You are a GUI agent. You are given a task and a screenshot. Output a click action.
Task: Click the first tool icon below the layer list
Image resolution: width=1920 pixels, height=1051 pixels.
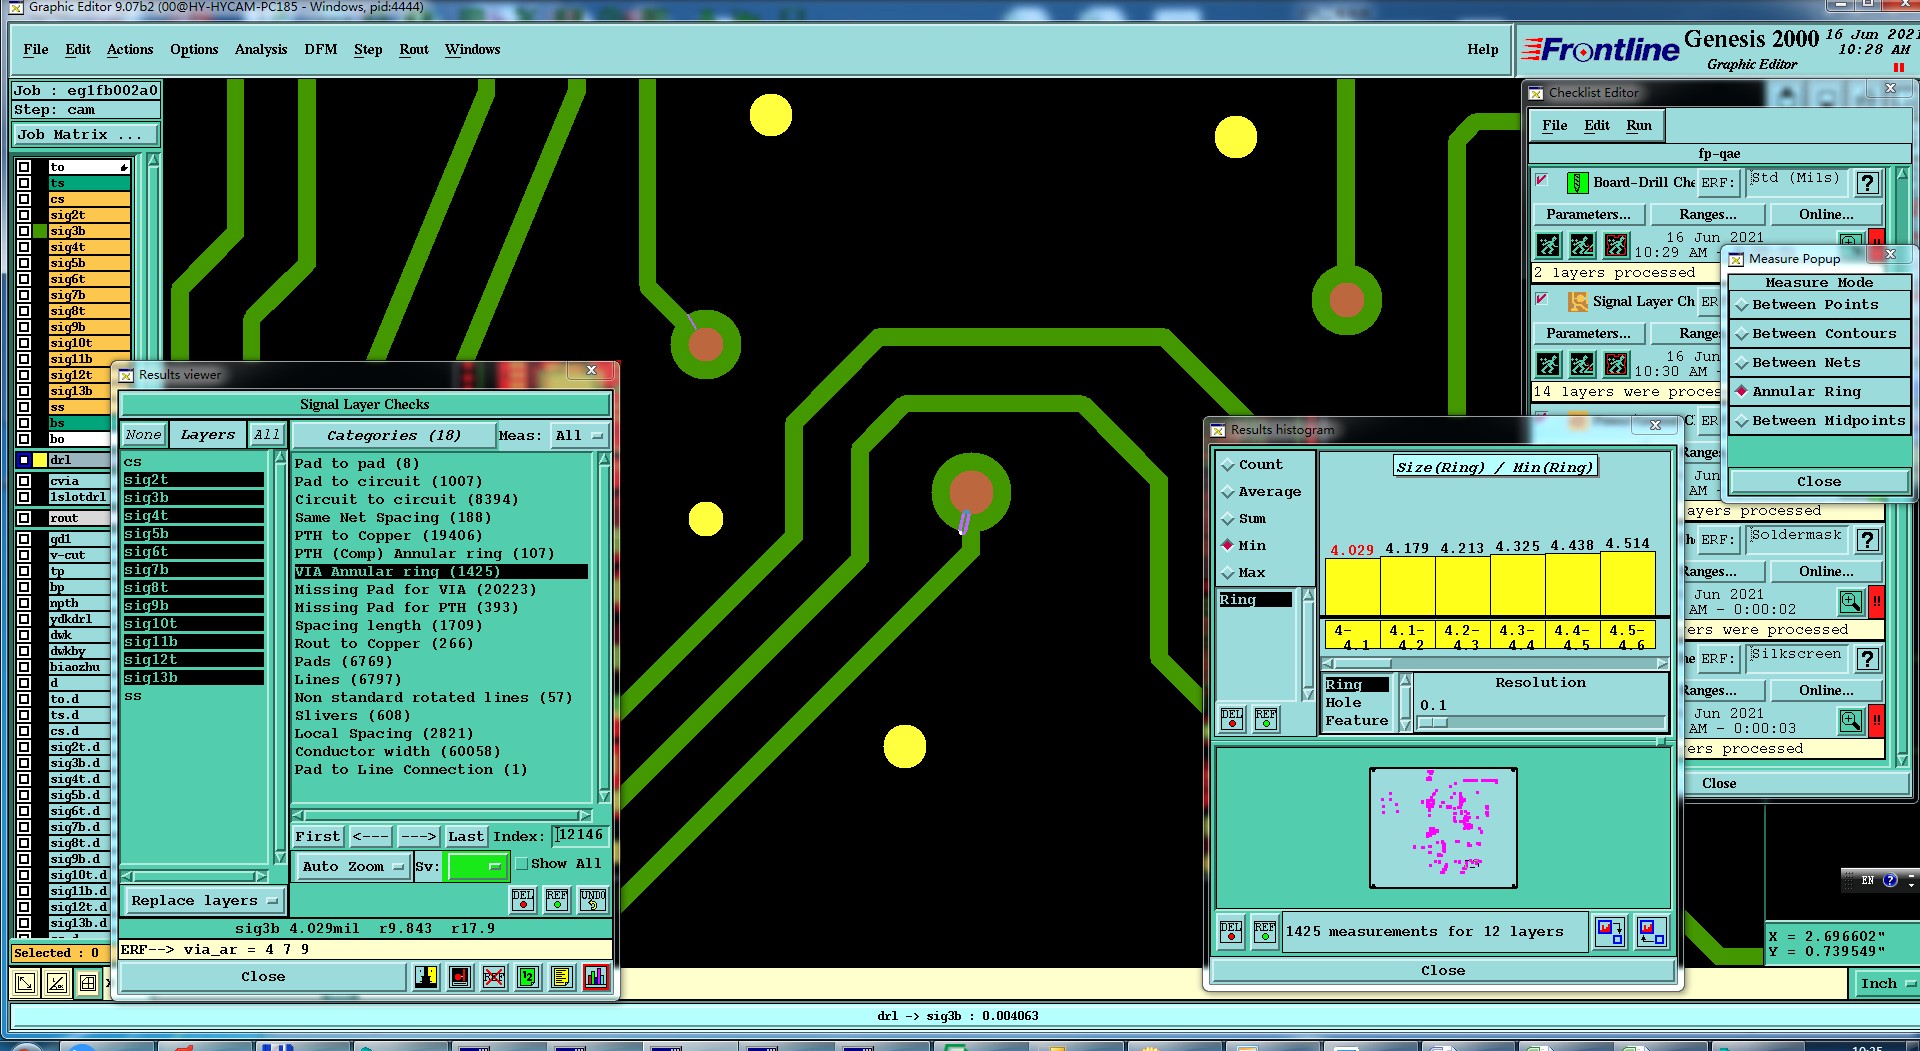click(x=24, y=983)
